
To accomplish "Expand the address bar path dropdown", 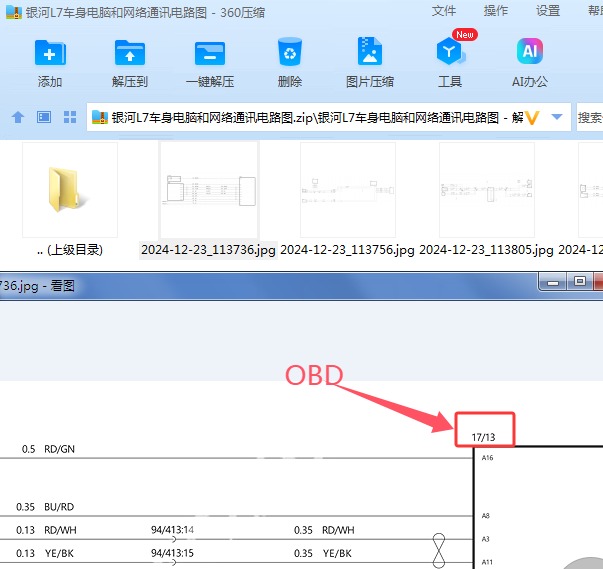I will [x=557, y=116].
